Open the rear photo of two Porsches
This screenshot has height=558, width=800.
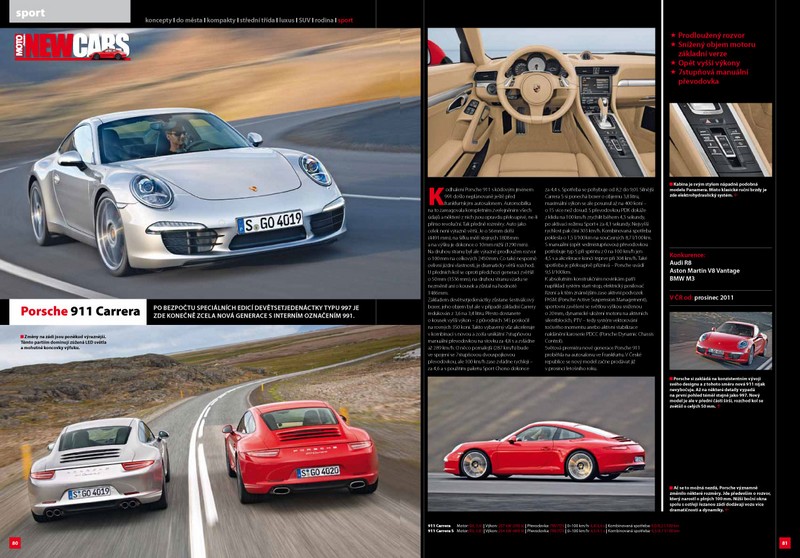[x=210, y=441]
